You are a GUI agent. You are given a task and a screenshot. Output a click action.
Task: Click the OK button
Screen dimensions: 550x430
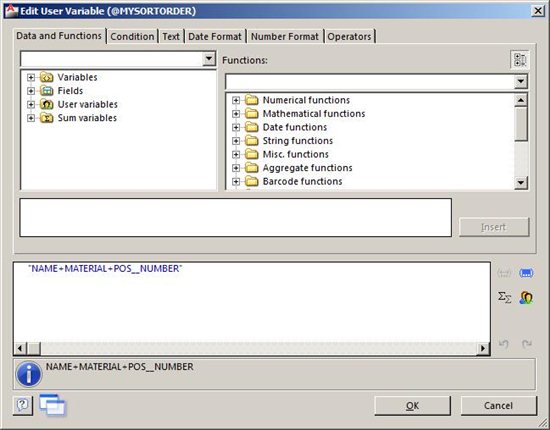click(412, 406)
